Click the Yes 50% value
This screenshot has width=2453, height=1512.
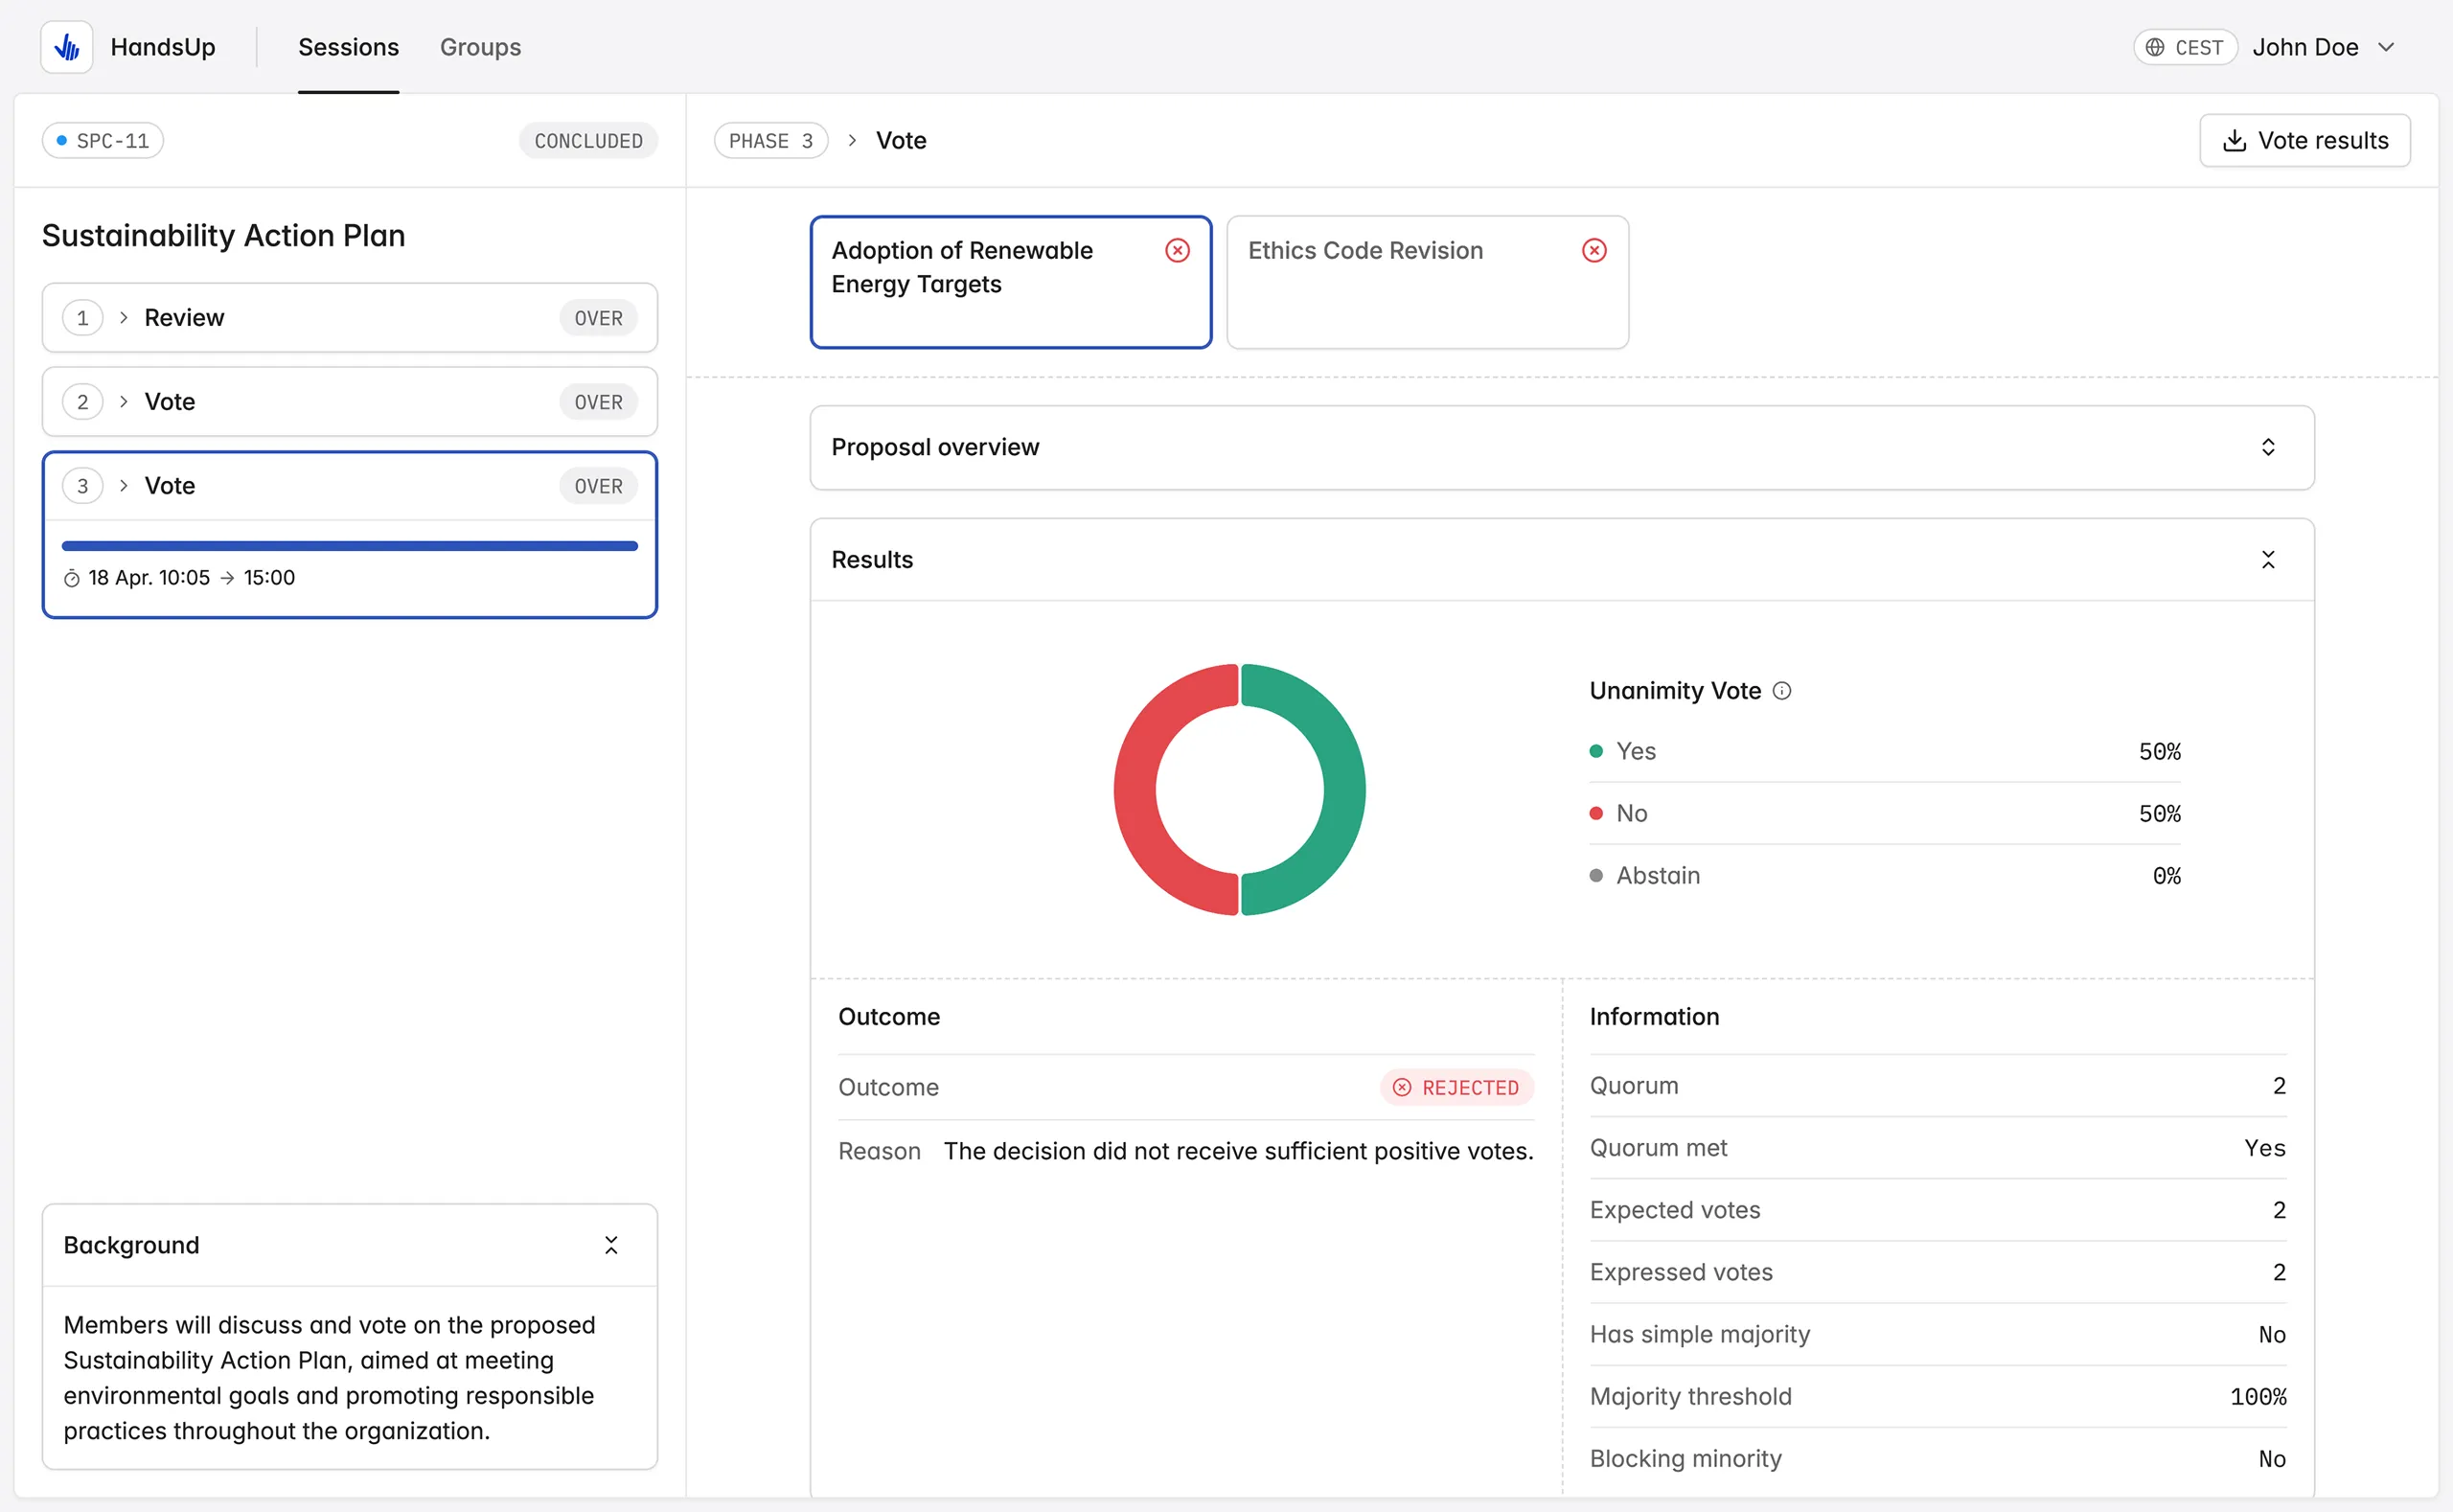tap(2160, 751)
